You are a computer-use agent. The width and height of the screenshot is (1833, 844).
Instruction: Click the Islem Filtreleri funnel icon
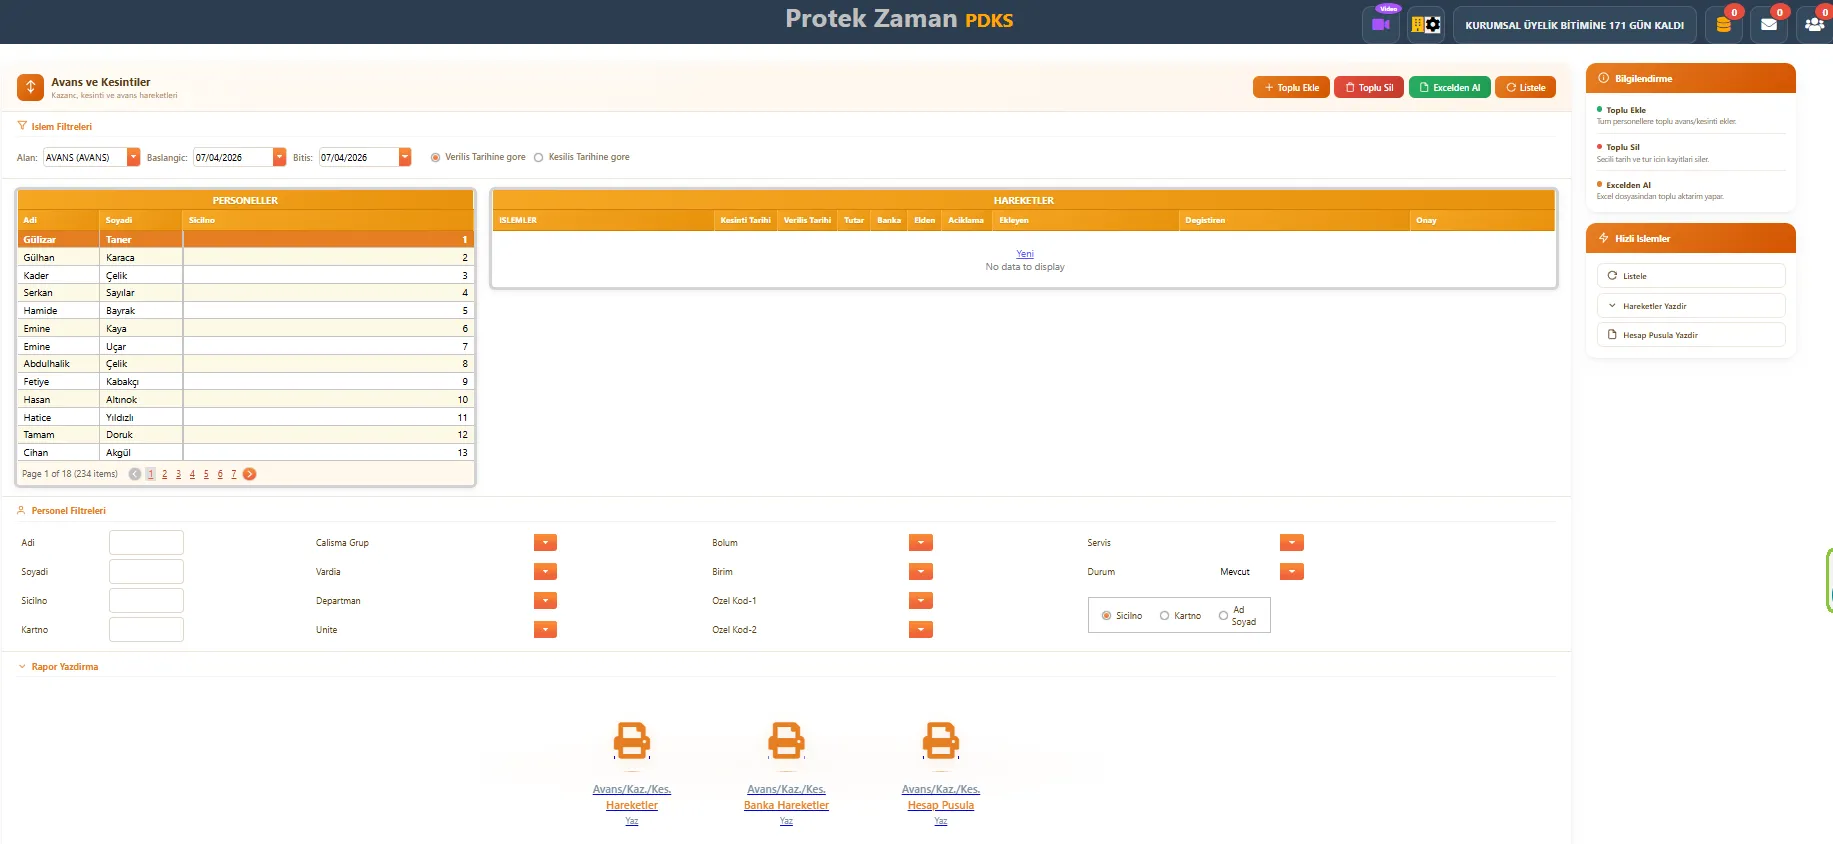point(22,126)
